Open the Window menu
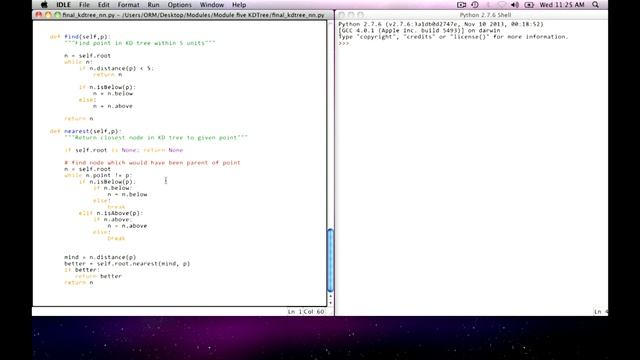 [x=211, y=5]
